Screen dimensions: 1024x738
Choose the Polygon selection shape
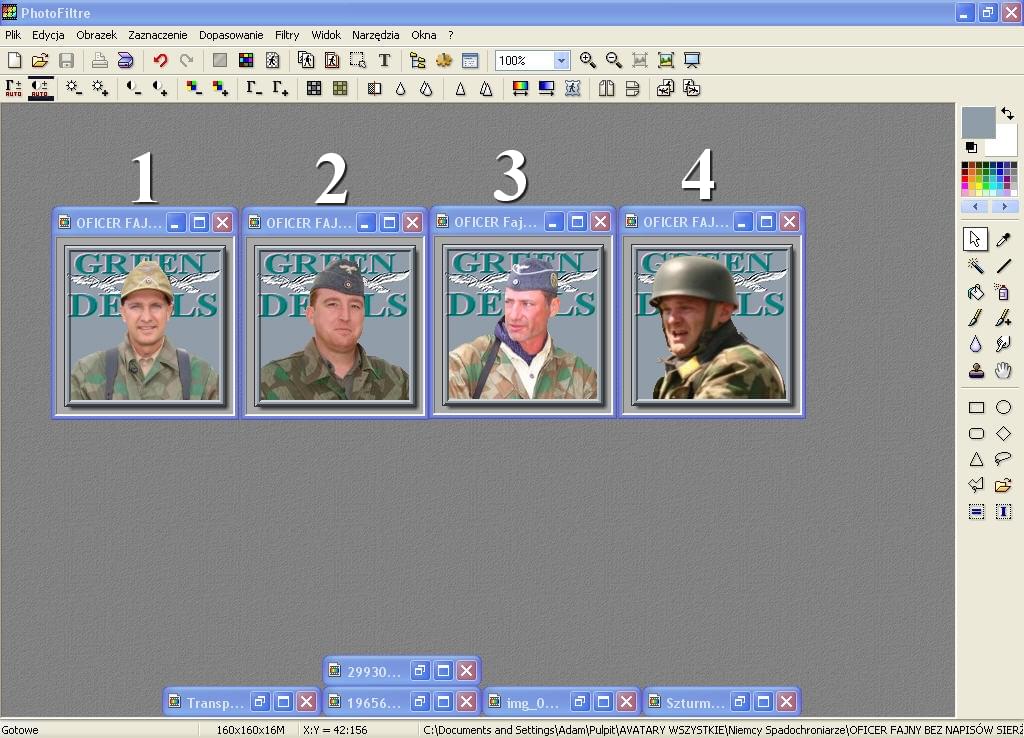pyautogui.click(x=976, y=485)
